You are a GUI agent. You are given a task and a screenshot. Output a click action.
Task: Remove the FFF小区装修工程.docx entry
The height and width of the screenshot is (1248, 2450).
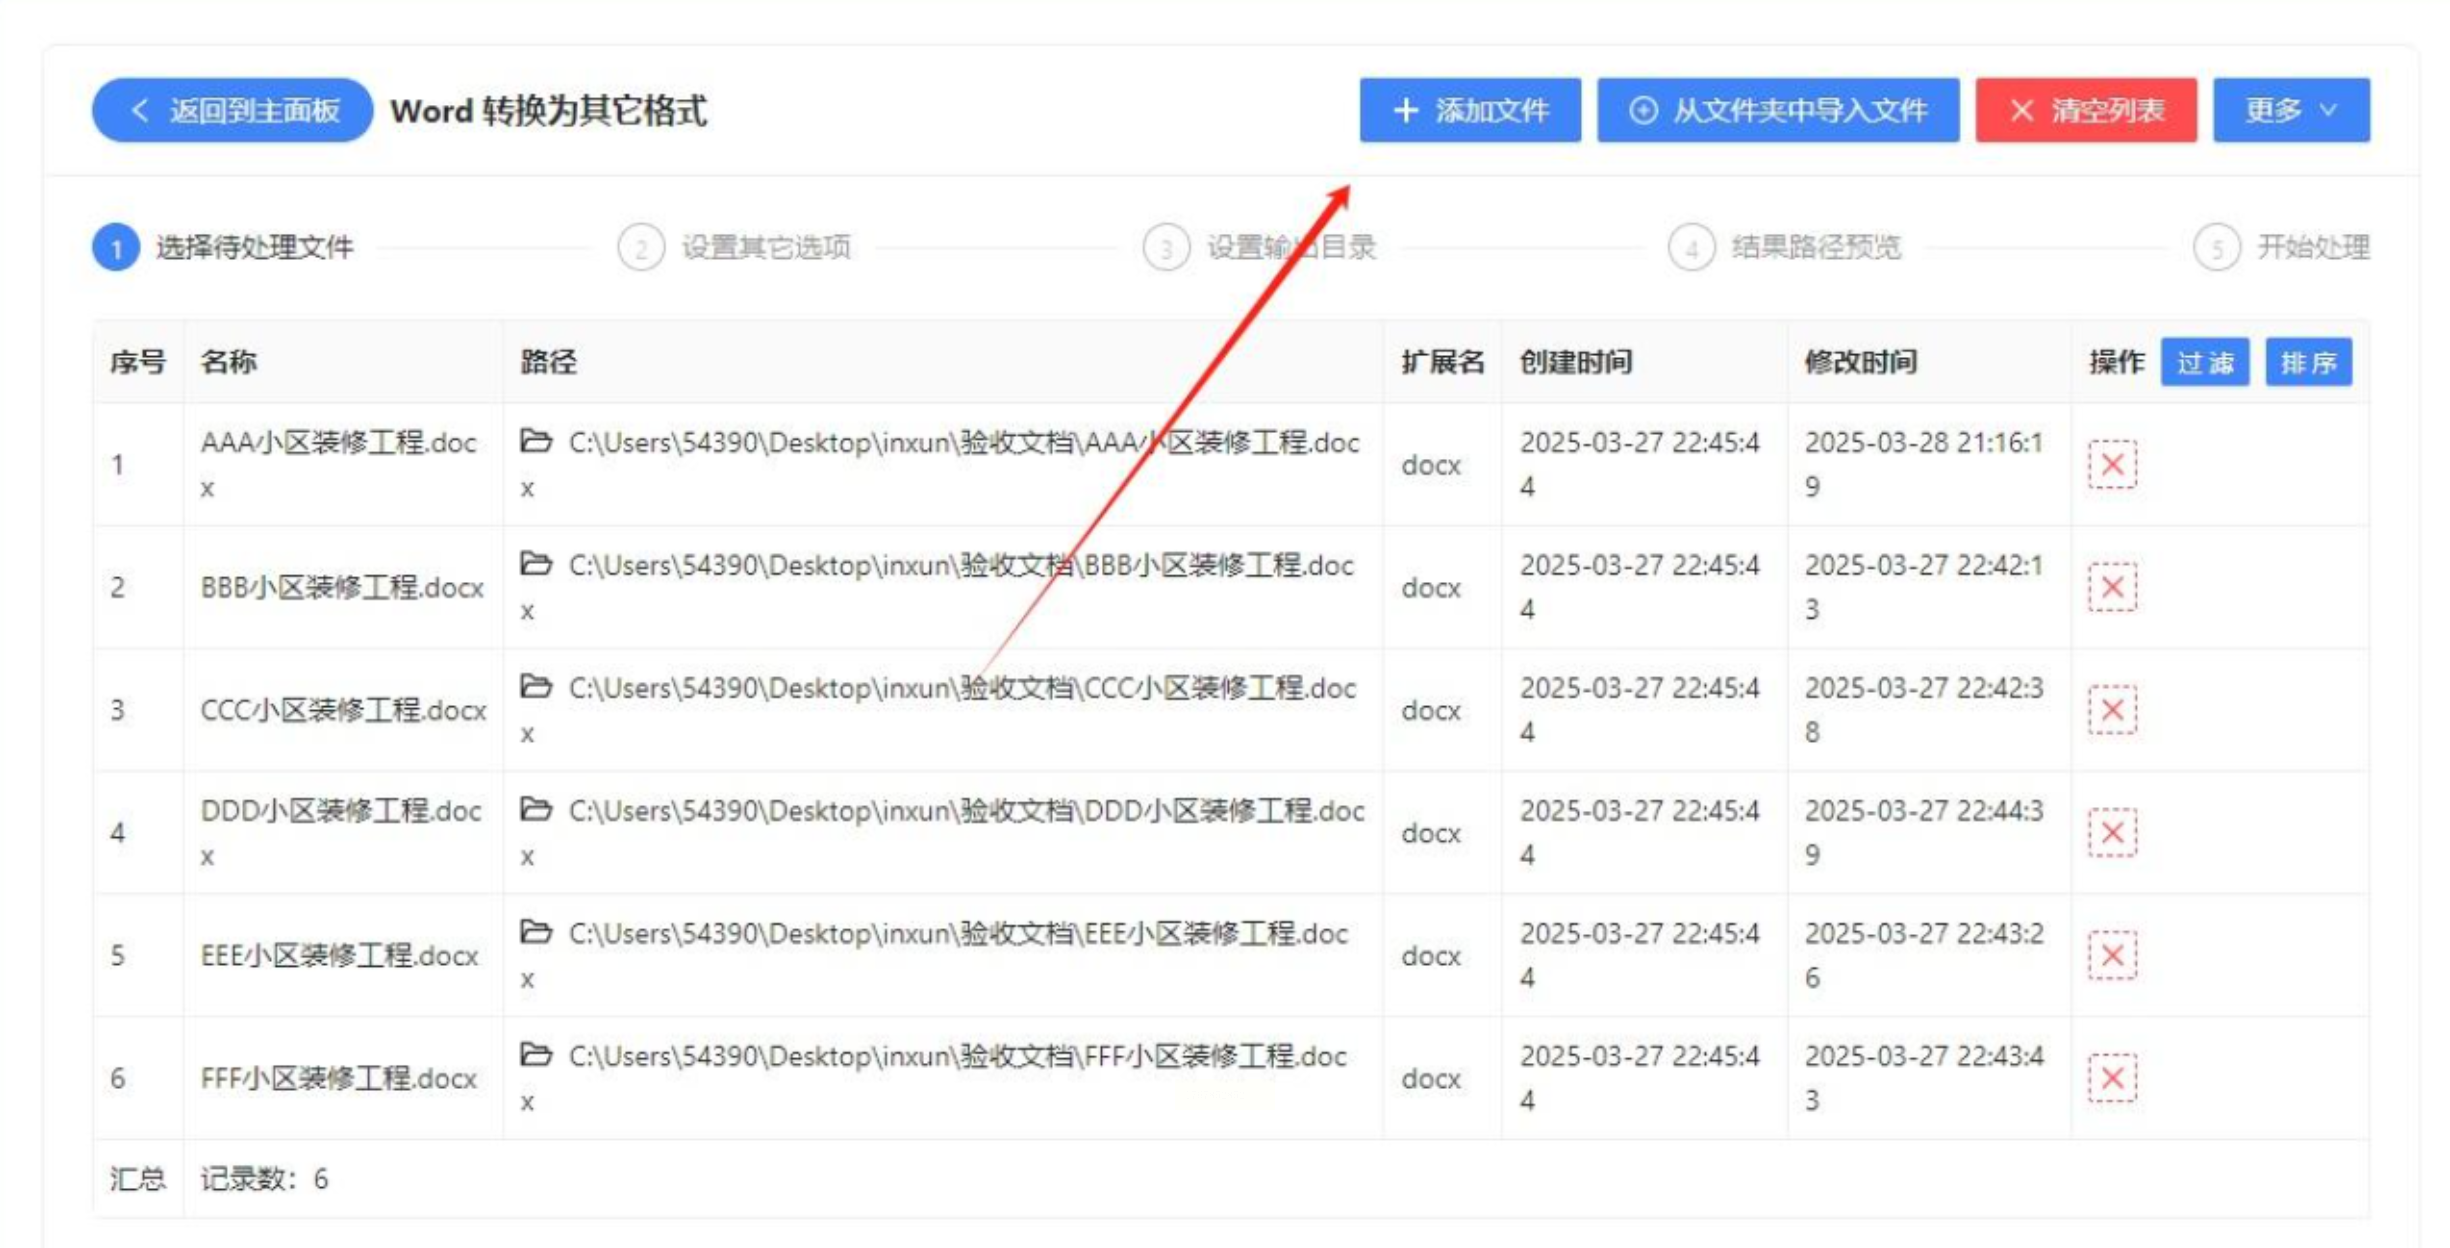coord(2111,1078)
